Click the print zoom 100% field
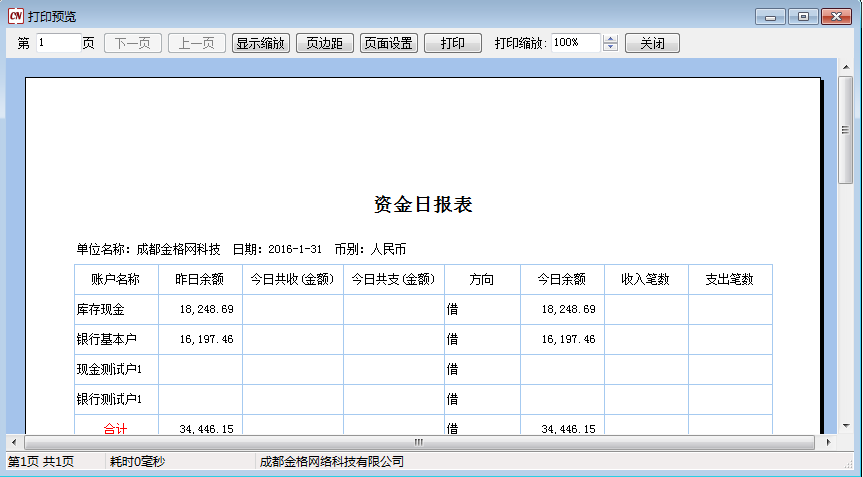Image resolution: width=863 pixels, height=477 pixels. click(575, 43)
